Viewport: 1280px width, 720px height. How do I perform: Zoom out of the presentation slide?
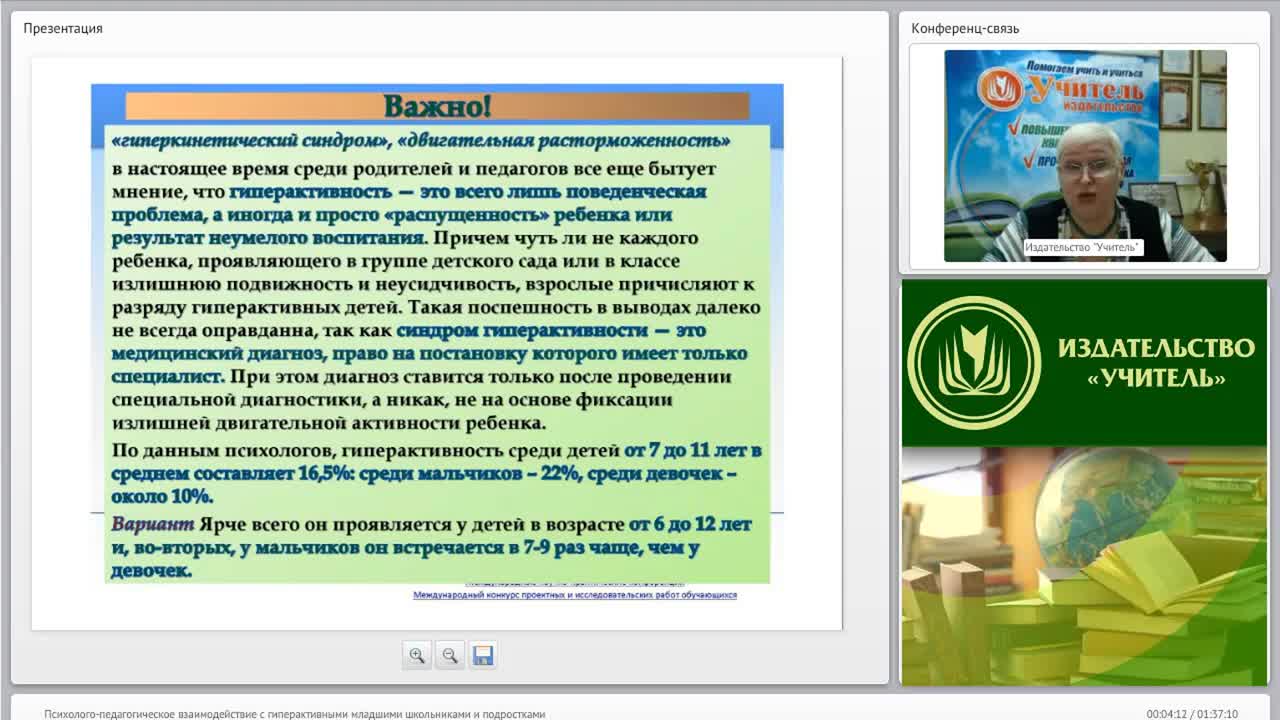[450, 655]
